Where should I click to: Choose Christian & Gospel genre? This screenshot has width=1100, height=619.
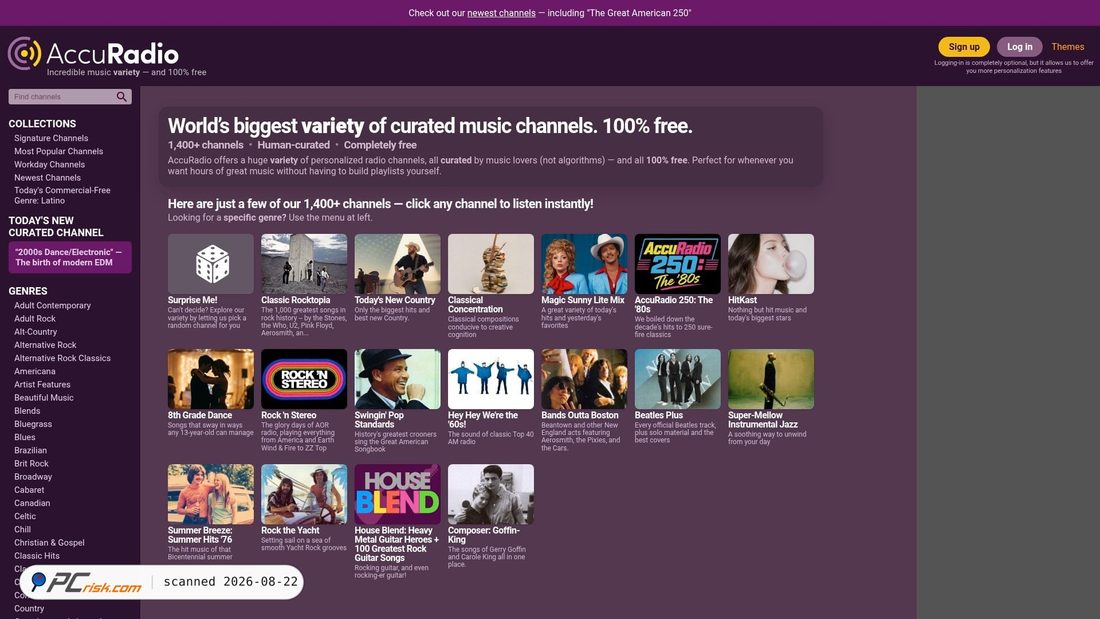coord(49,543)
